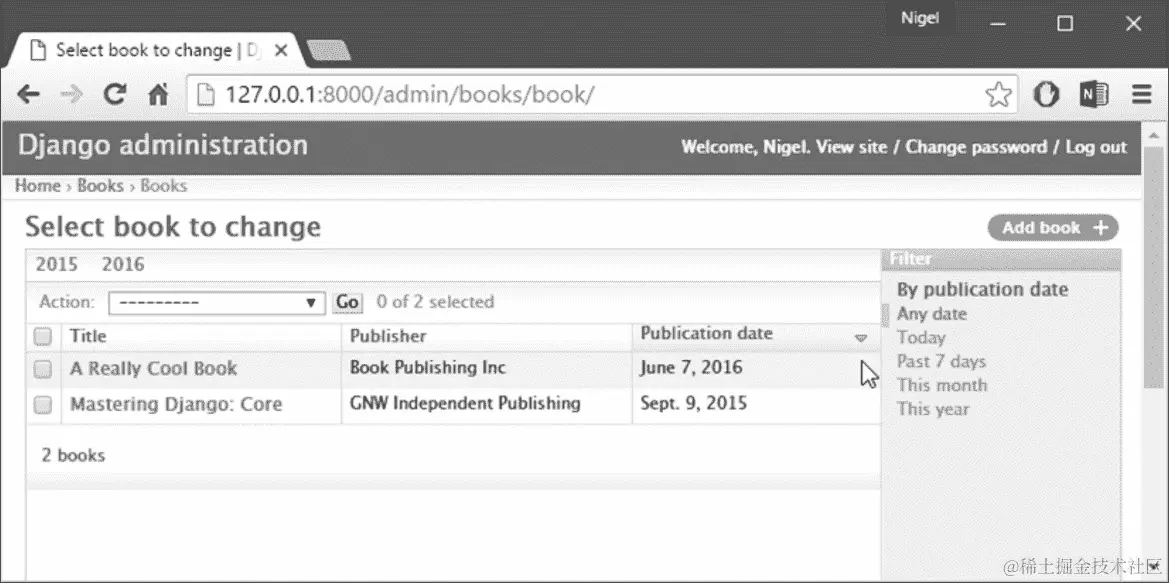This screenshot has width=1169, height=583.
Task: Filter books by year 2016
Action: click(x=123, y=265)
